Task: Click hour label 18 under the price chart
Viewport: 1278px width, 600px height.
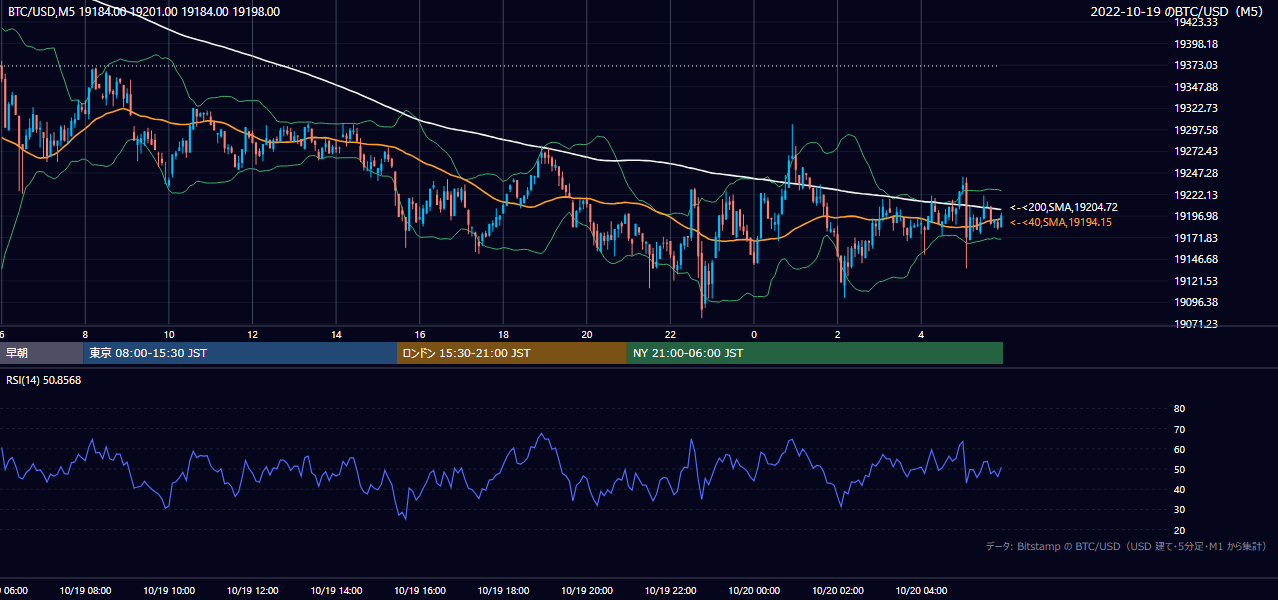Action: point(503,335)
